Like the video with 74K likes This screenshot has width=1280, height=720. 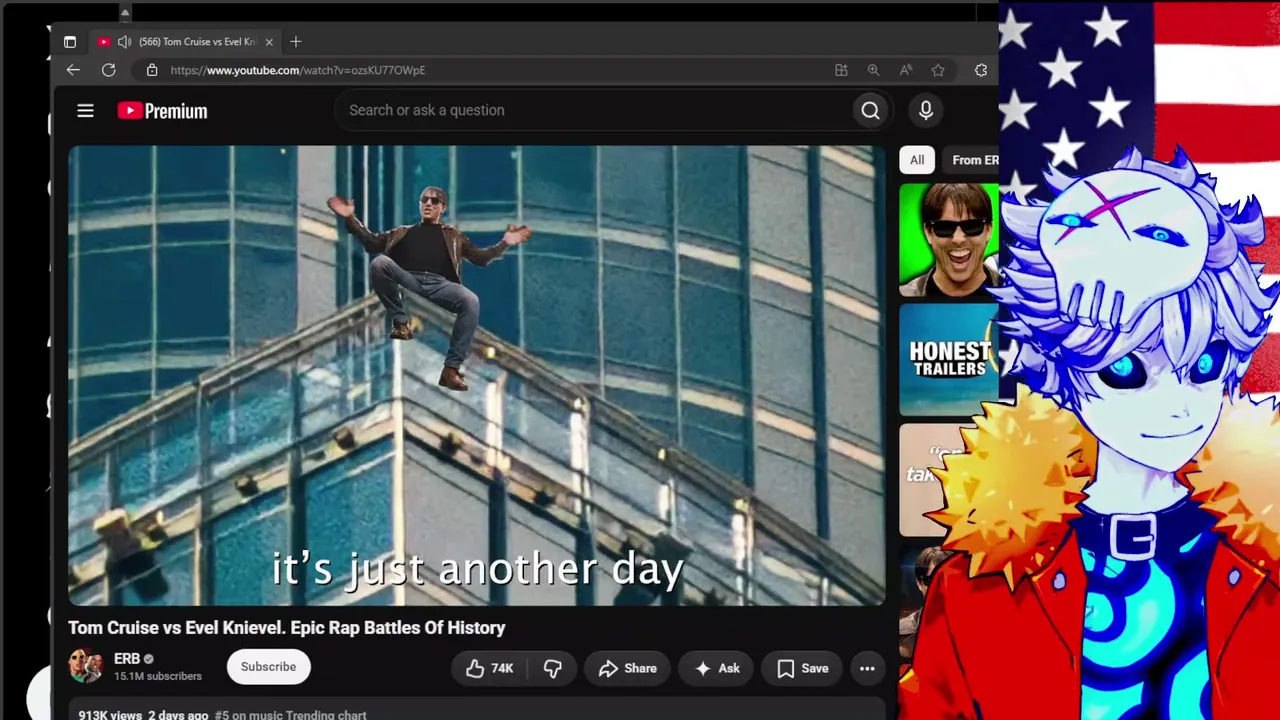[x=489, y=668]
